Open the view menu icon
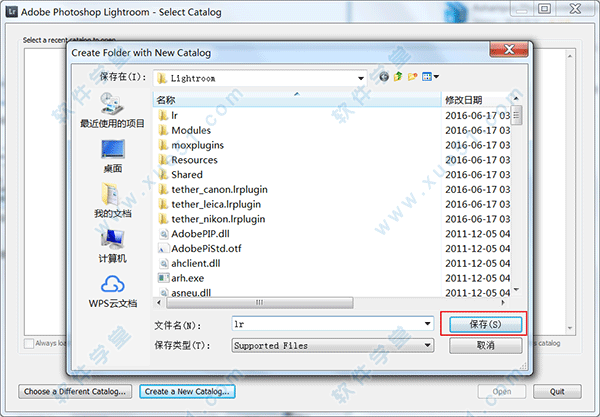The image size is (600, 417). click(430, 77)
